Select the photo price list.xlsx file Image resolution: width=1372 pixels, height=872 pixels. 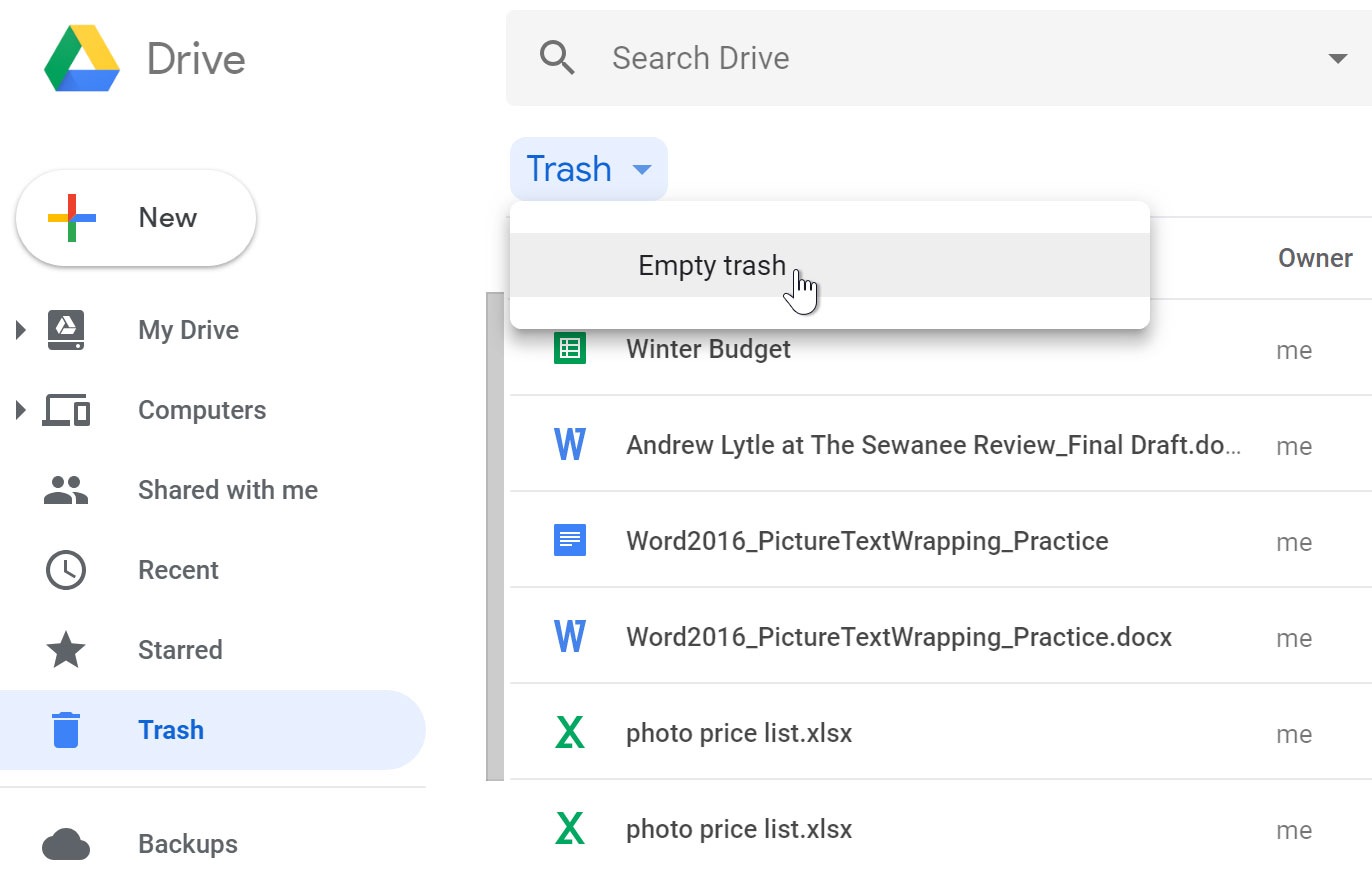coord(739,733)
